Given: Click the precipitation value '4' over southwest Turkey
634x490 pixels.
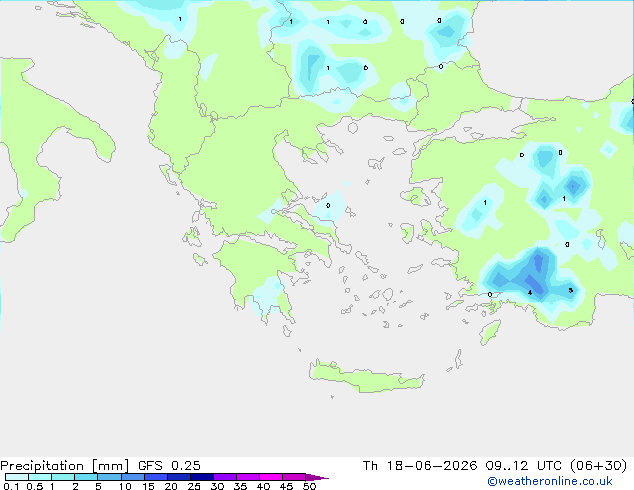Looking at the screenshot, I should (530, 292).
